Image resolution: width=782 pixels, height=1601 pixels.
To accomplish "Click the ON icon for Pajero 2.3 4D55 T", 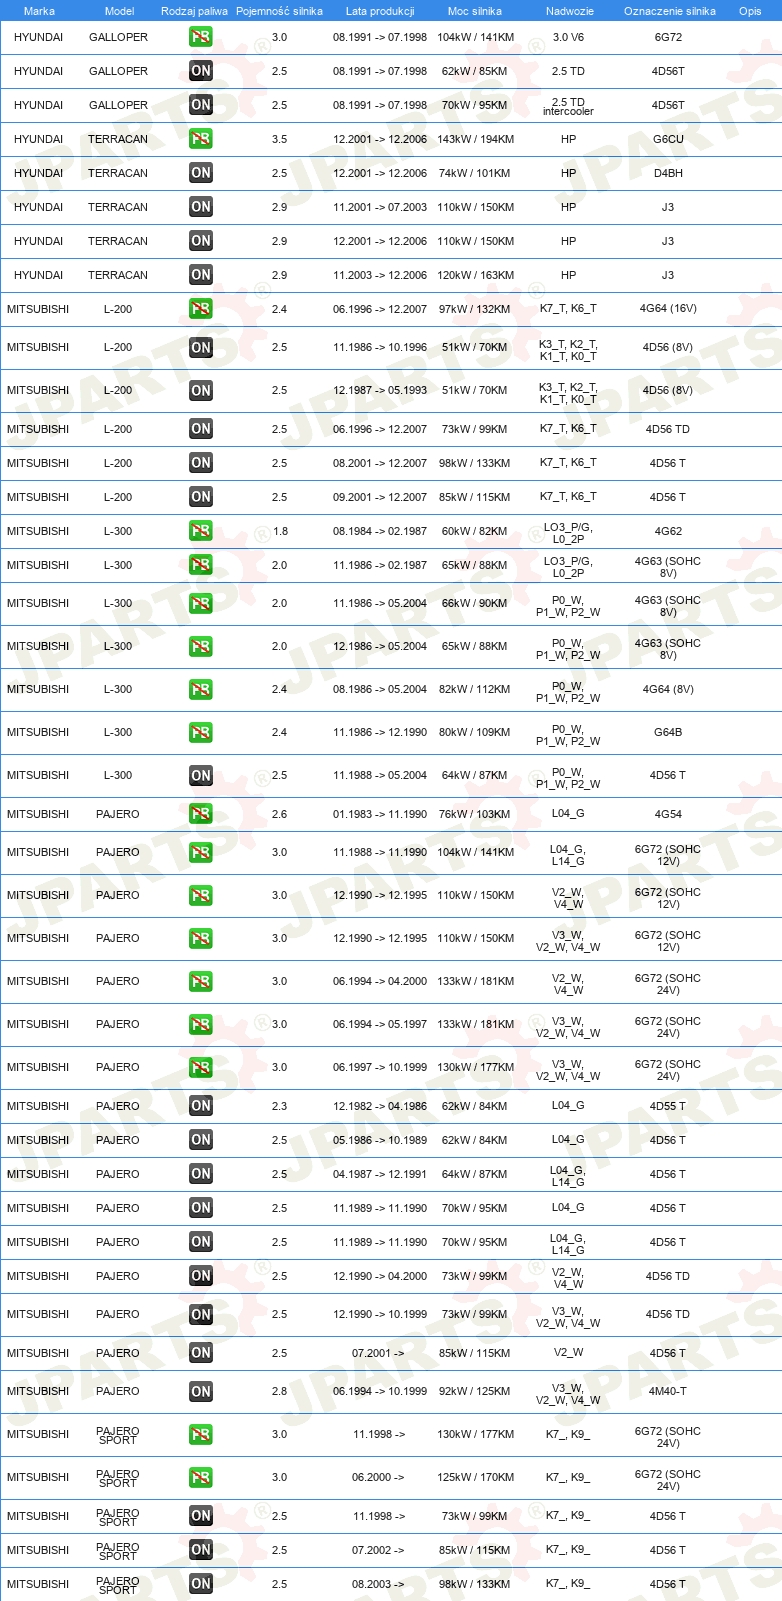I will [x=201, y=1106].
